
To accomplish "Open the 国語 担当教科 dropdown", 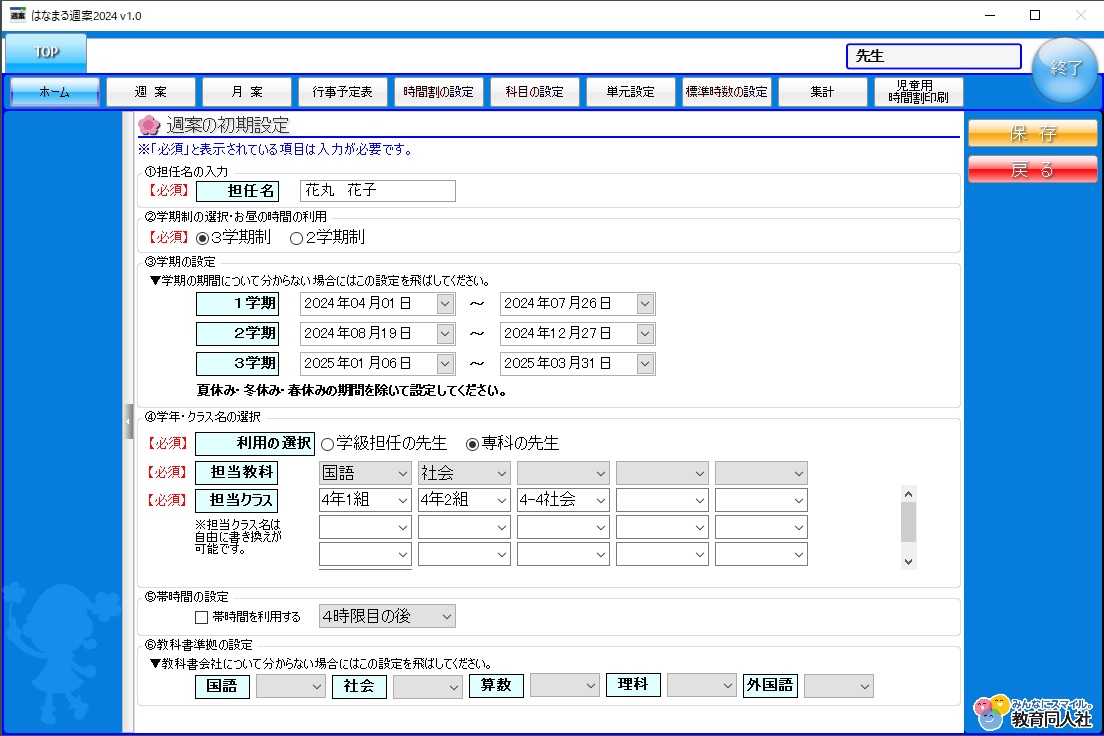I will 365,473.
